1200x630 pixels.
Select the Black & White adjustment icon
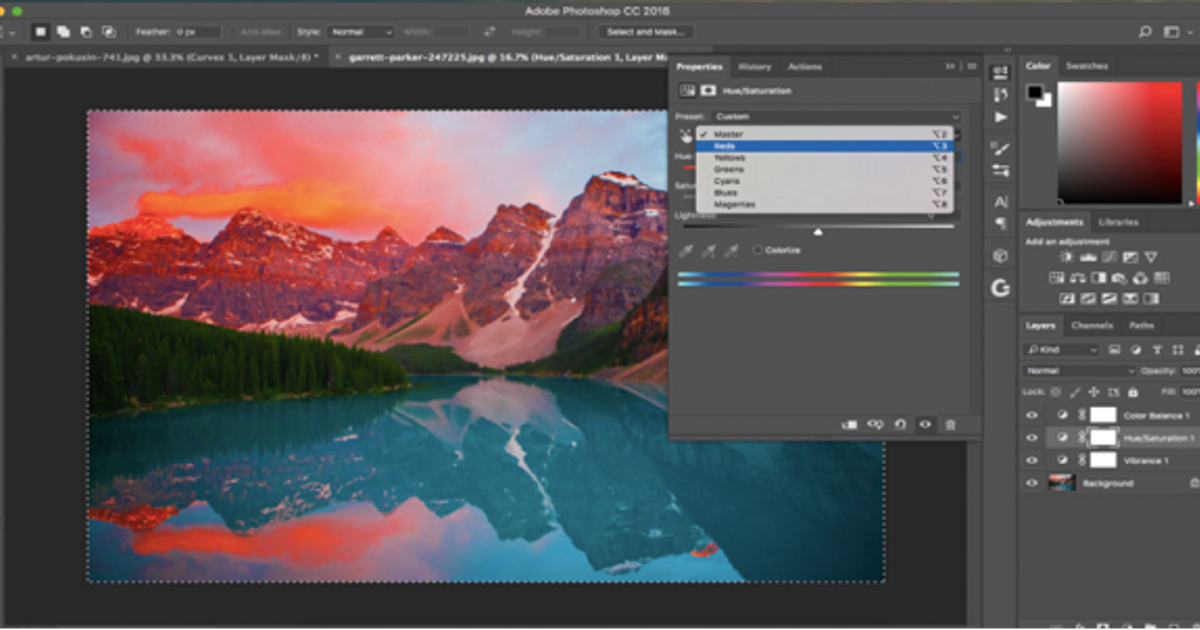tap(1099, 278)
